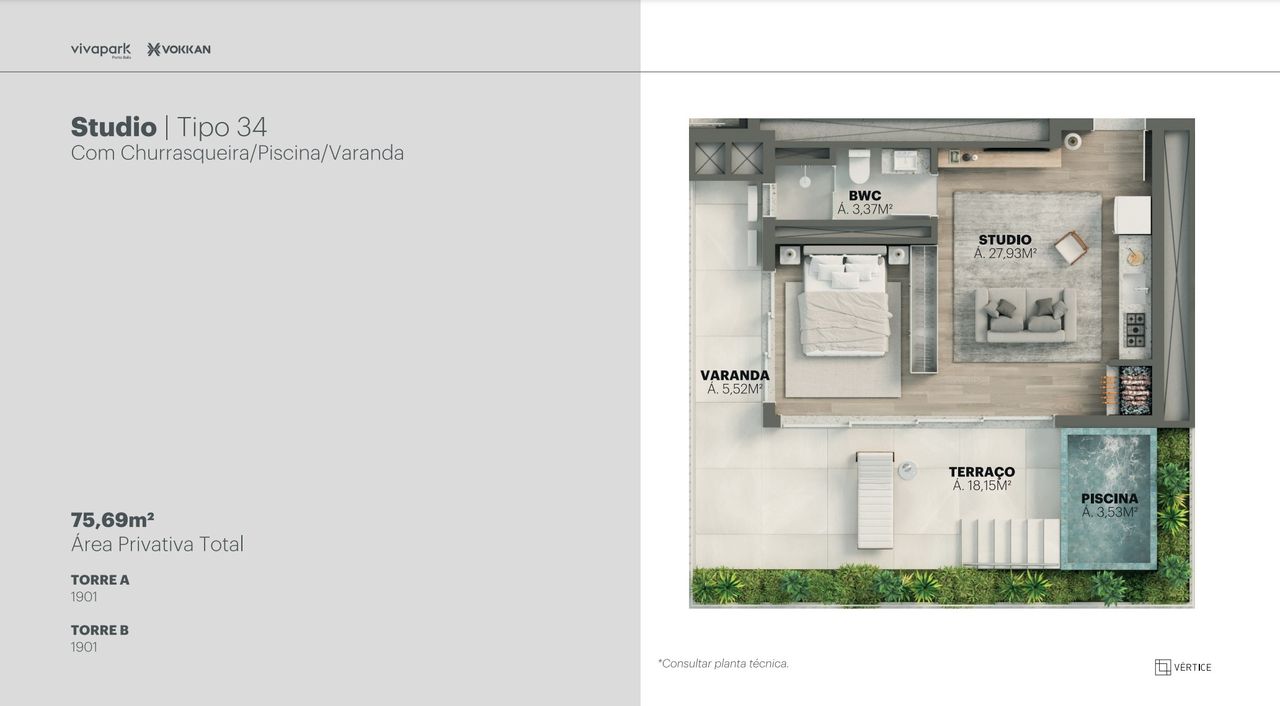Click the VARANDA 5,52M² label

click(x=734, y=382)
